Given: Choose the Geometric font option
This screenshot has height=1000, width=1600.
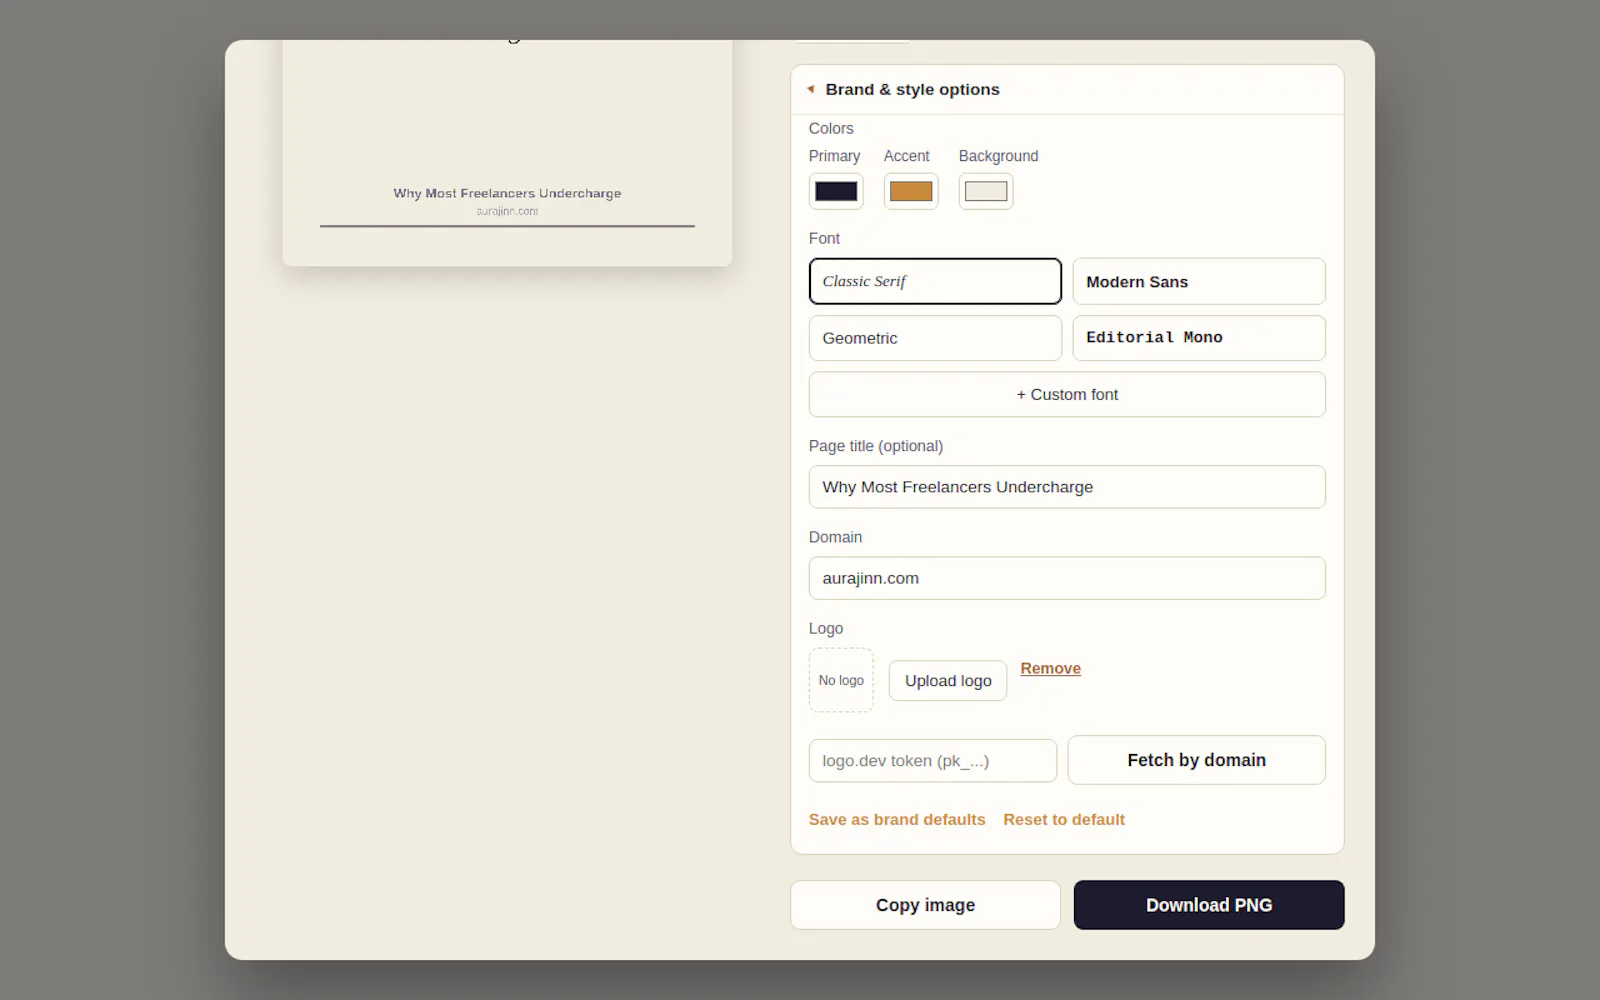Looking at the screenshot, I should point(935,338).
